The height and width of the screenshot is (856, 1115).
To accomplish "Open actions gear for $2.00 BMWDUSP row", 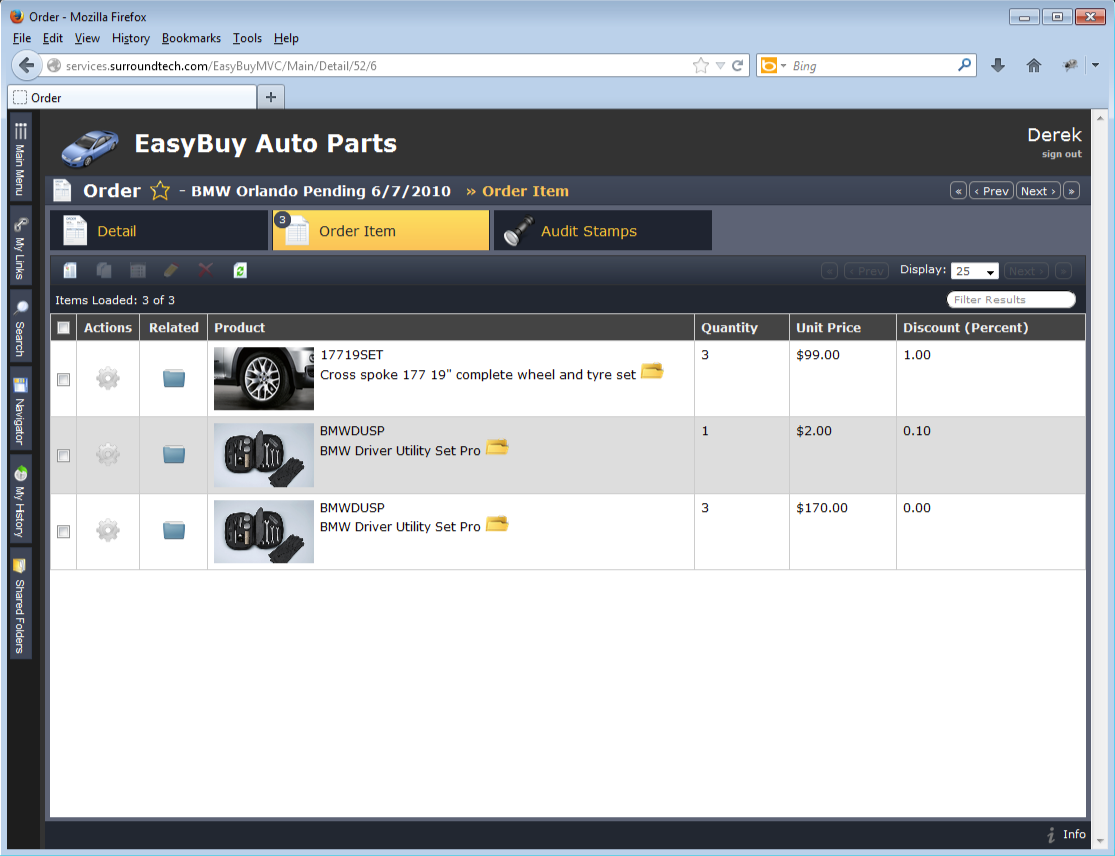I will click(108, 454).
